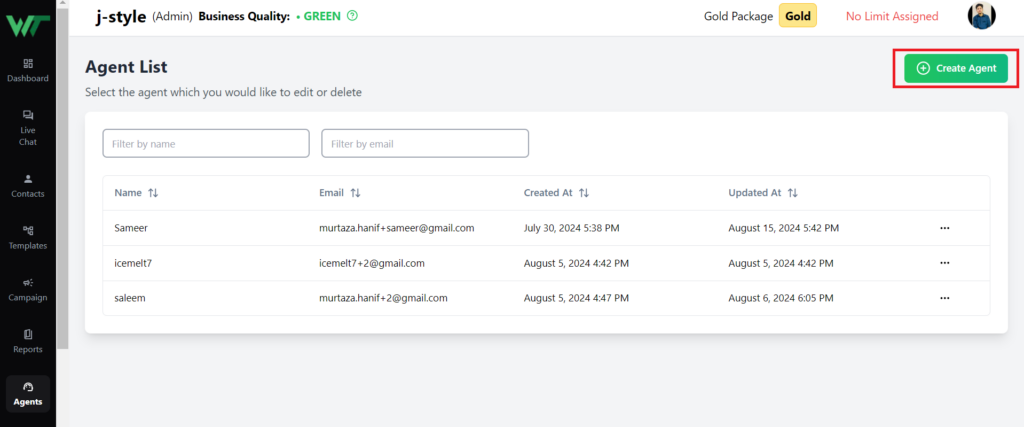Open Live Chat from sidebar
Screen dimensions: 1024x427
pyautogui.click(x=27, y=127)
